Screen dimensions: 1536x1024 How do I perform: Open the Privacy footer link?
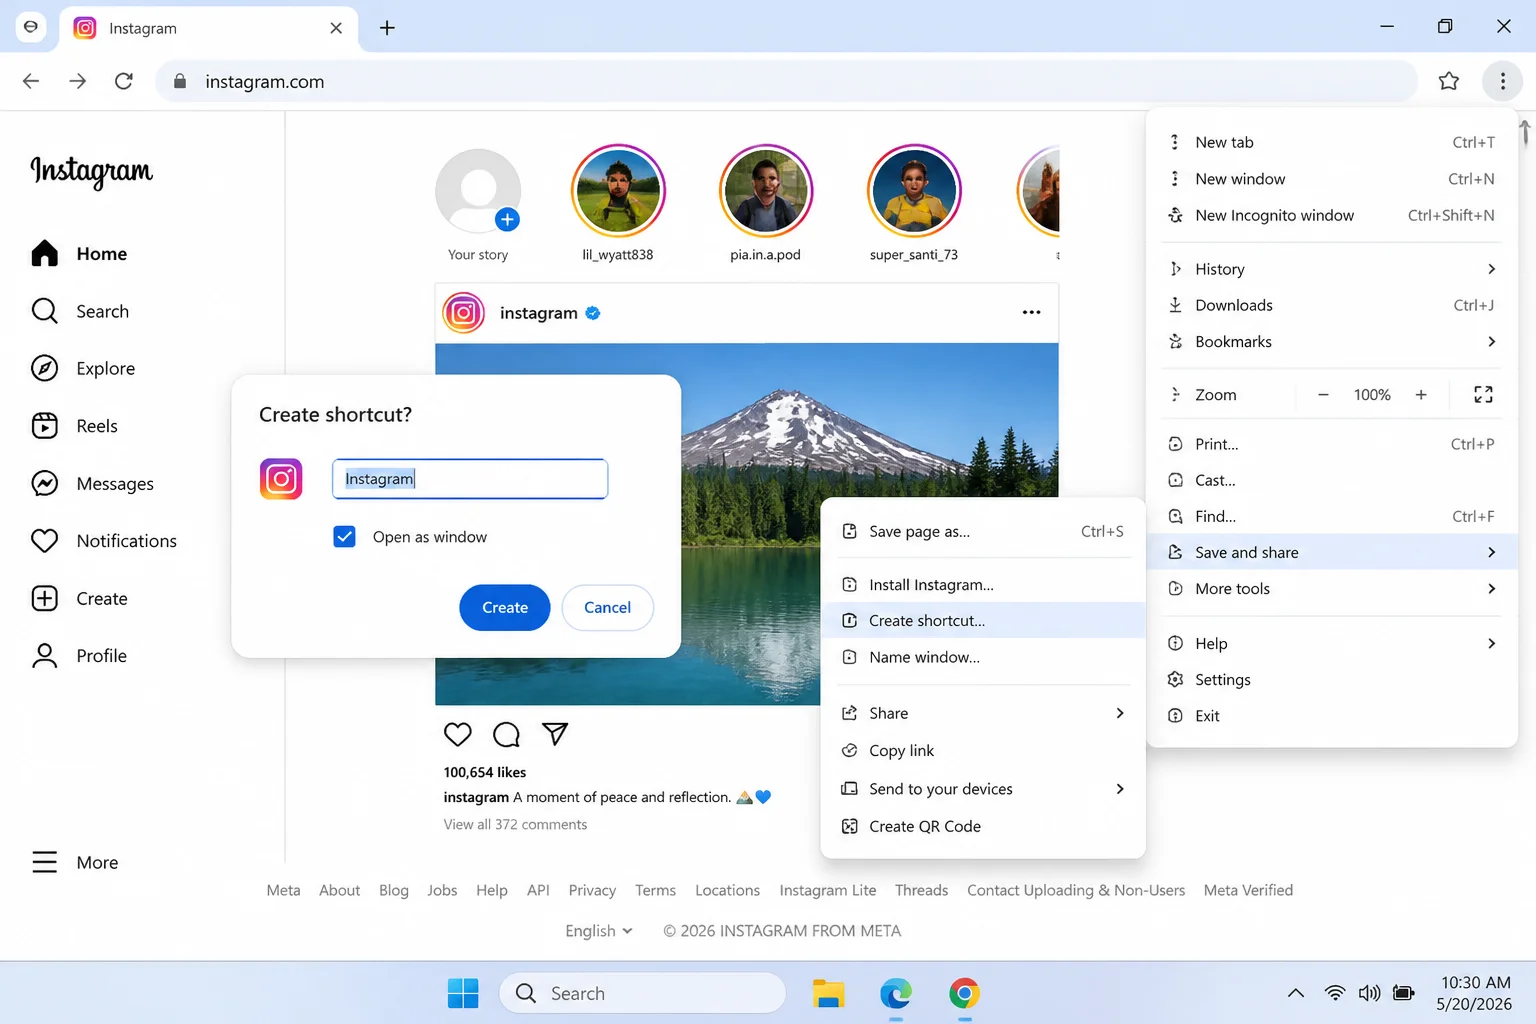(592, 890)
